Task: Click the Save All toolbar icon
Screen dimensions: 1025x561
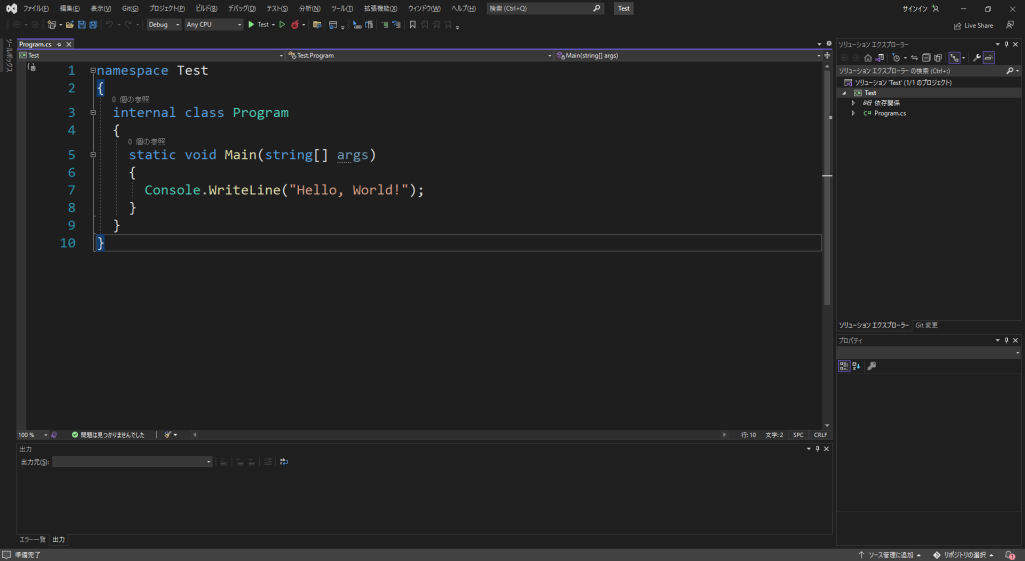Action: pyautogui.click(x=93, y=25)
